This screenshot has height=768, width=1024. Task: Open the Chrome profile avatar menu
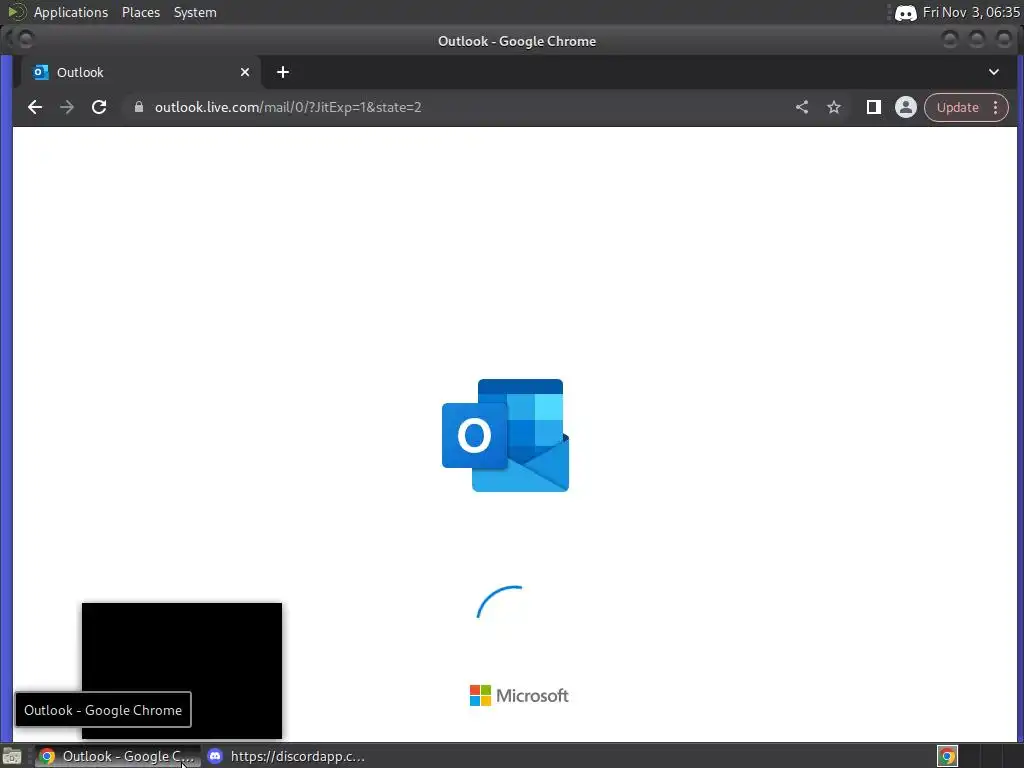pyautogui.click(x=906, y=107)
